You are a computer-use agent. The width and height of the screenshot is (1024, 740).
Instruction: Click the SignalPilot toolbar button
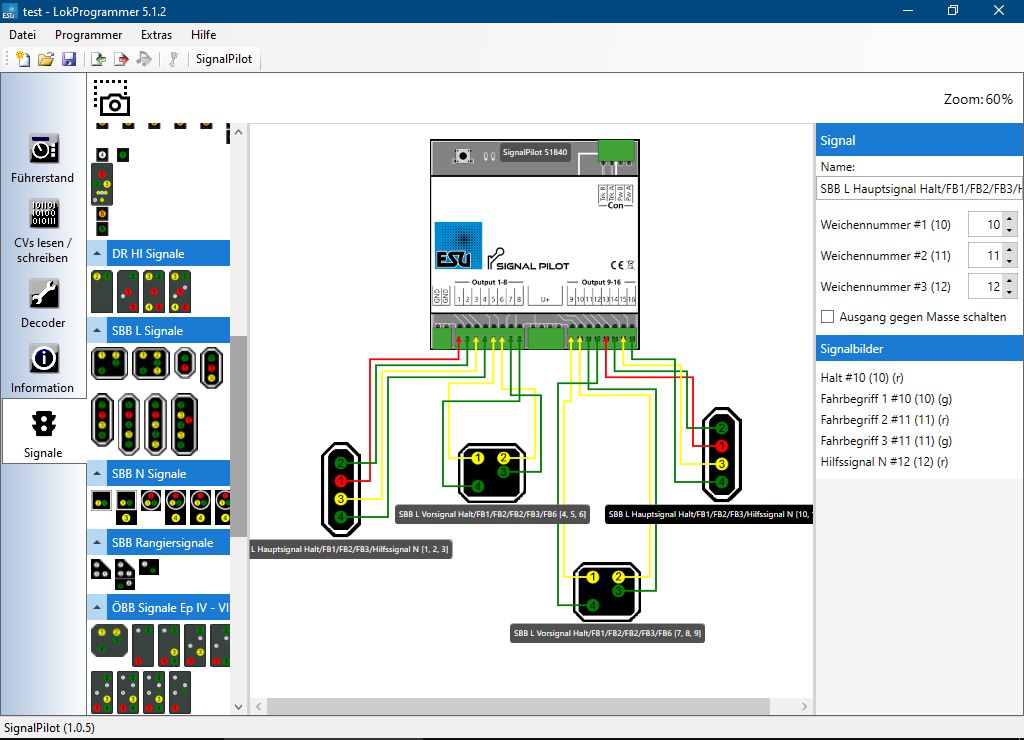coord(223,59)
